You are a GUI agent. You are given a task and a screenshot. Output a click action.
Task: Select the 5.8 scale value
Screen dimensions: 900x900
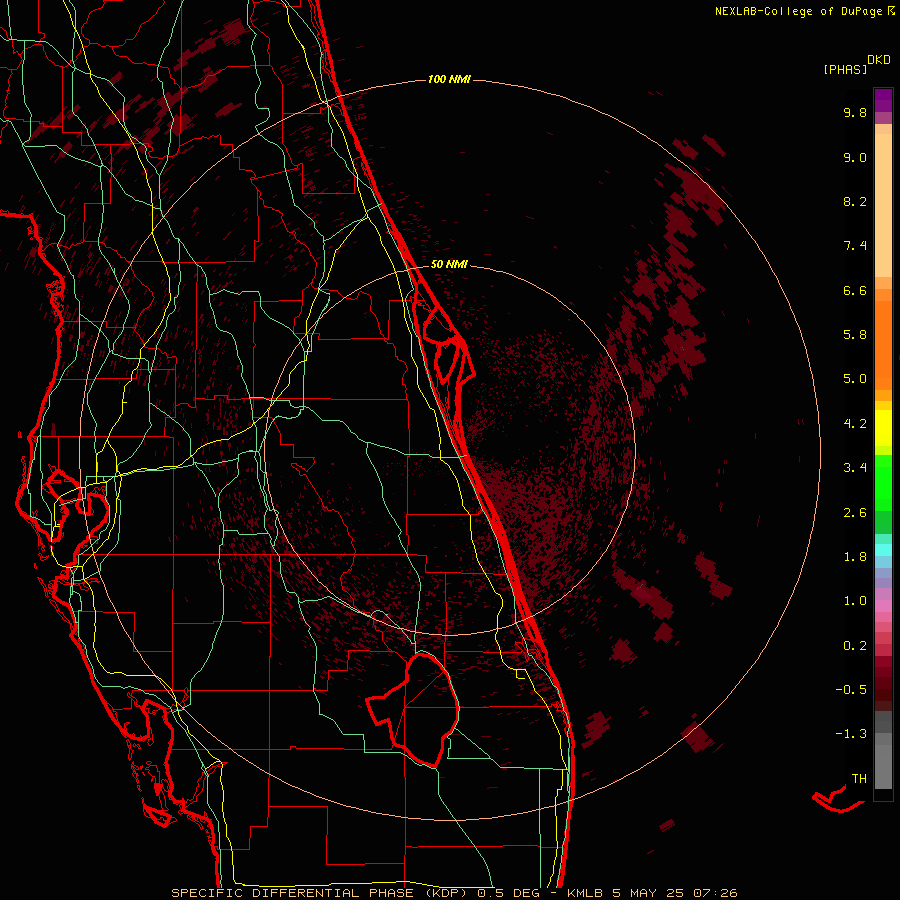click(855, 335)
